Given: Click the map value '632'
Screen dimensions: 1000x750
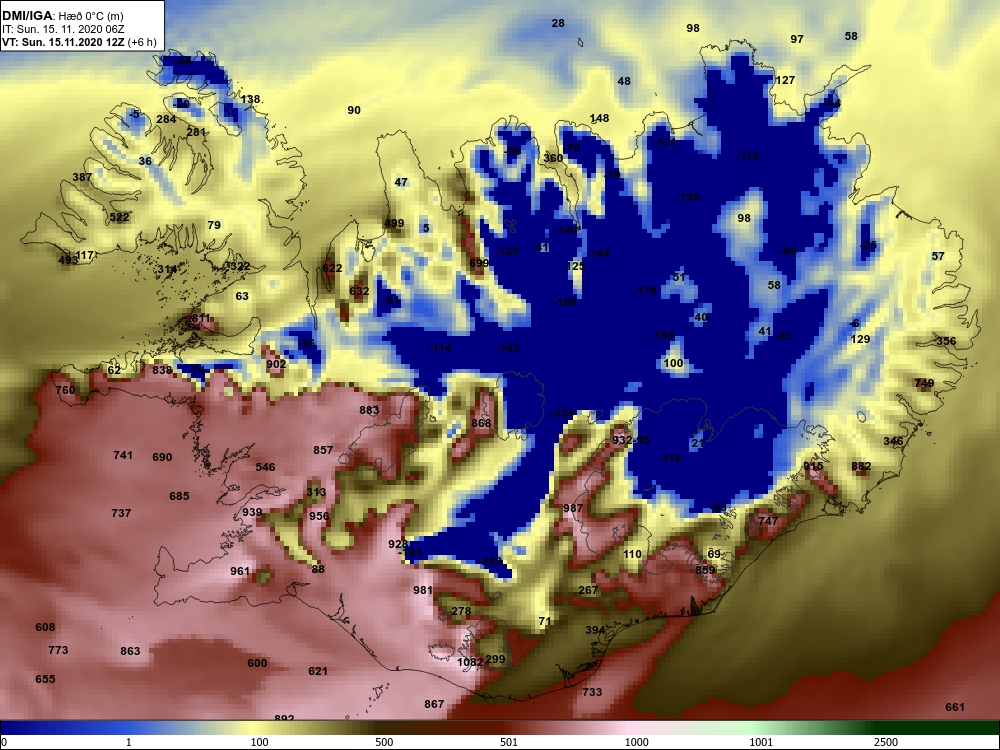Looking at the screenshot, I should (359, 291).
